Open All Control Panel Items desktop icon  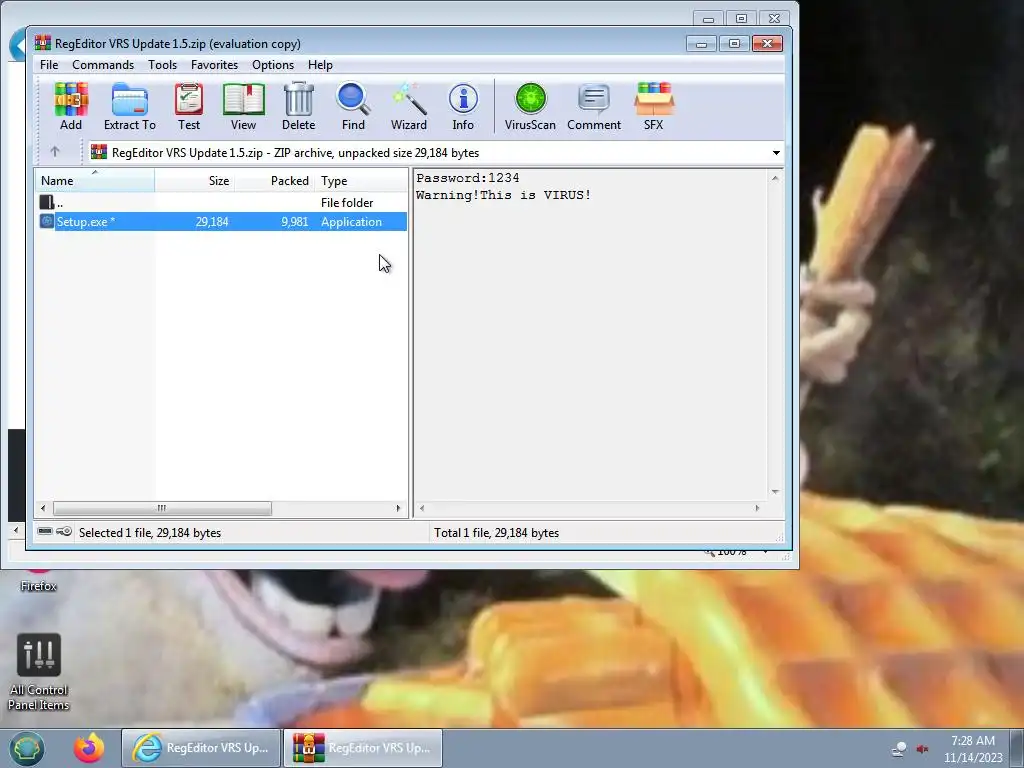[x=39, y=673]
